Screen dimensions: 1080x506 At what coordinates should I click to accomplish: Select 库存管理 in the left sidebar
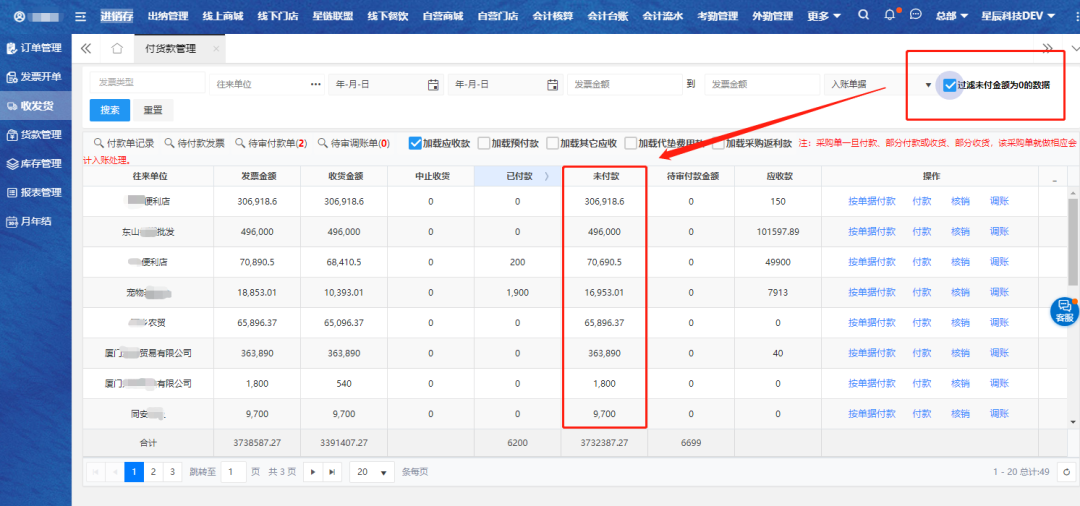(35, 163)
